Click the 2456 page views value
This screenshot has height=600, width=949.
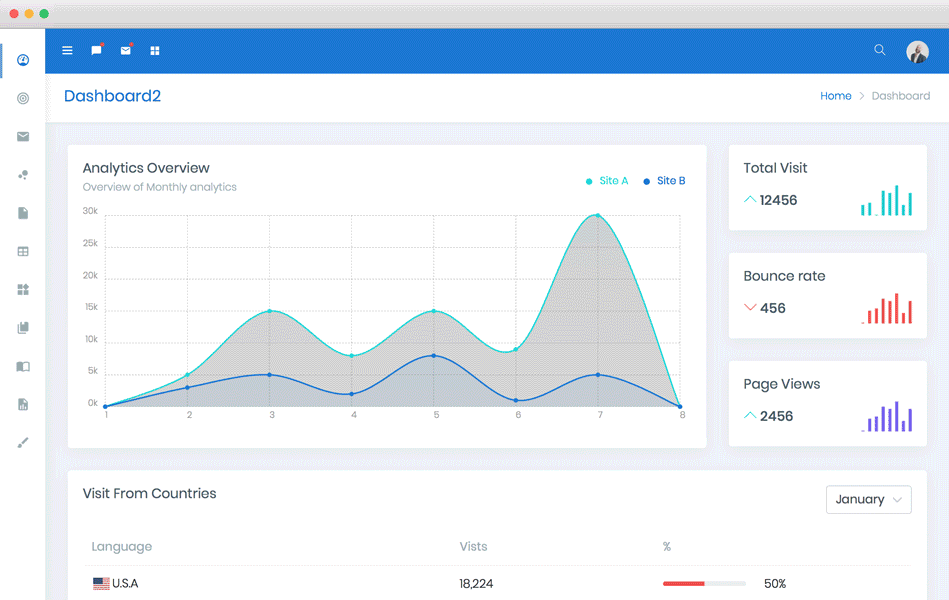coord(777,416)
